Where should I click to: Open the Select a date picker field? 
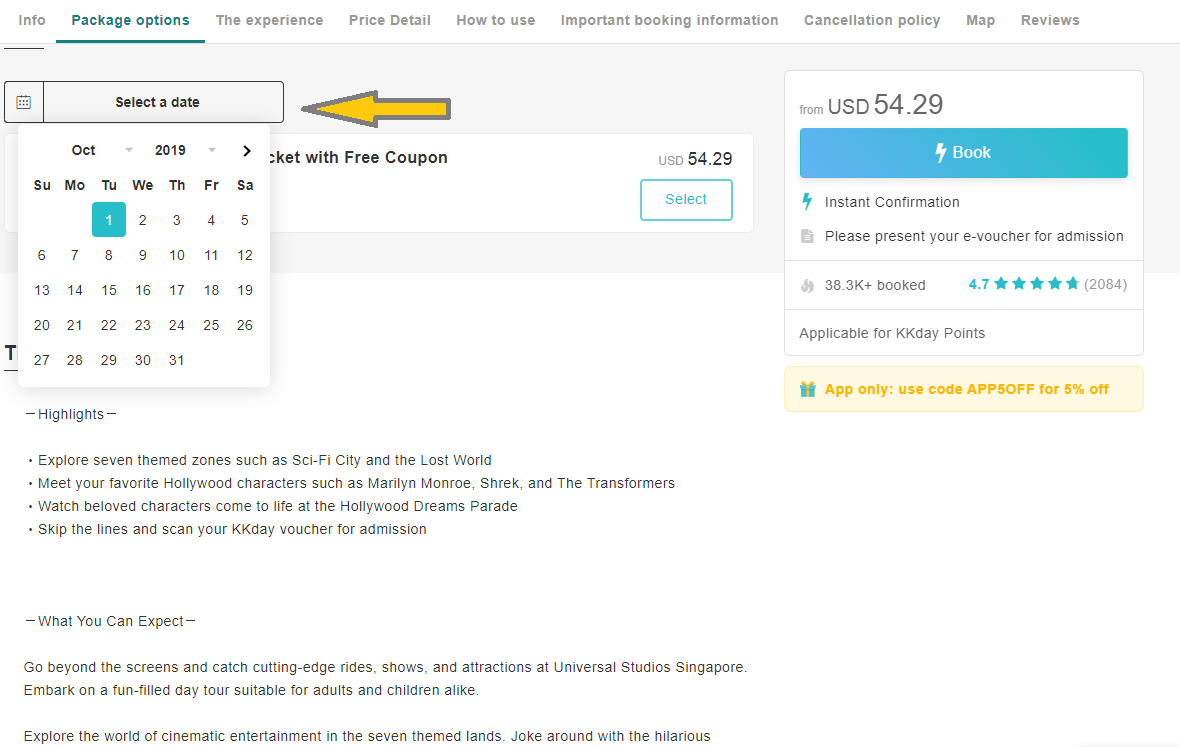pos(144,102)
